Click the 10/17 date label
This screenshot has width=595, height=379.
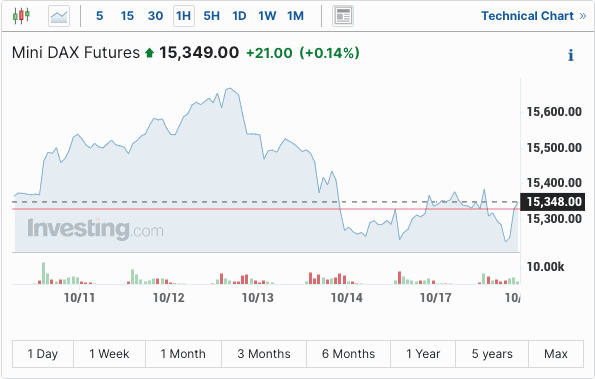click(x=436, y=298)
